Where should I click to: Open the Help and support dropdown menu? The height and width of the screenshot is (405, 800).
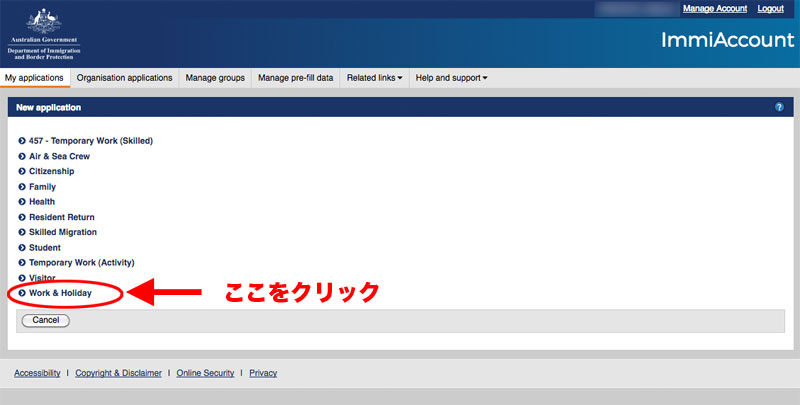tap(452, 78)
